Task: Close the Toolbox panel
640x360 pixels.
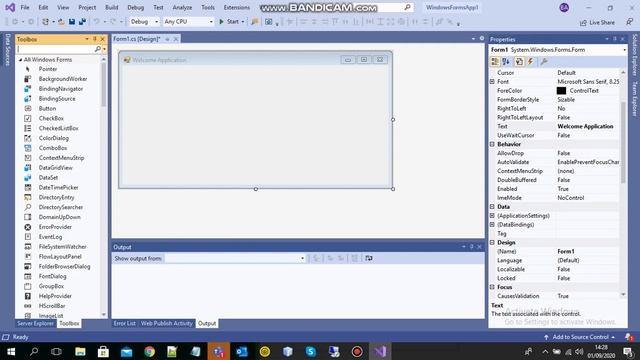Action: [x=102, y=39]
